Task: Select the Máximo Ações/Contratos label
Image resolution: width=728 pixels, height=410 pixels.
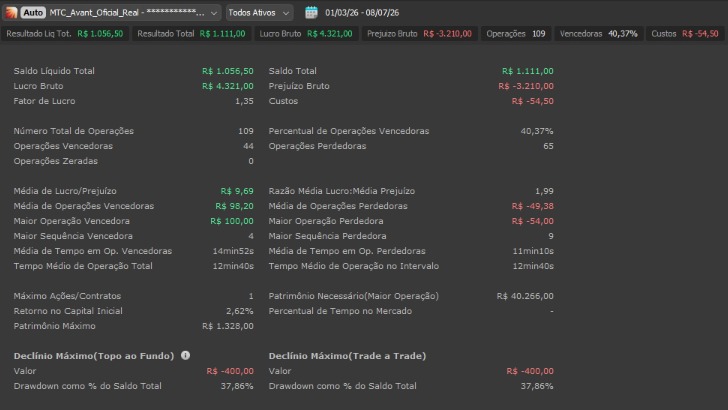Action: [x=67, y=296]
